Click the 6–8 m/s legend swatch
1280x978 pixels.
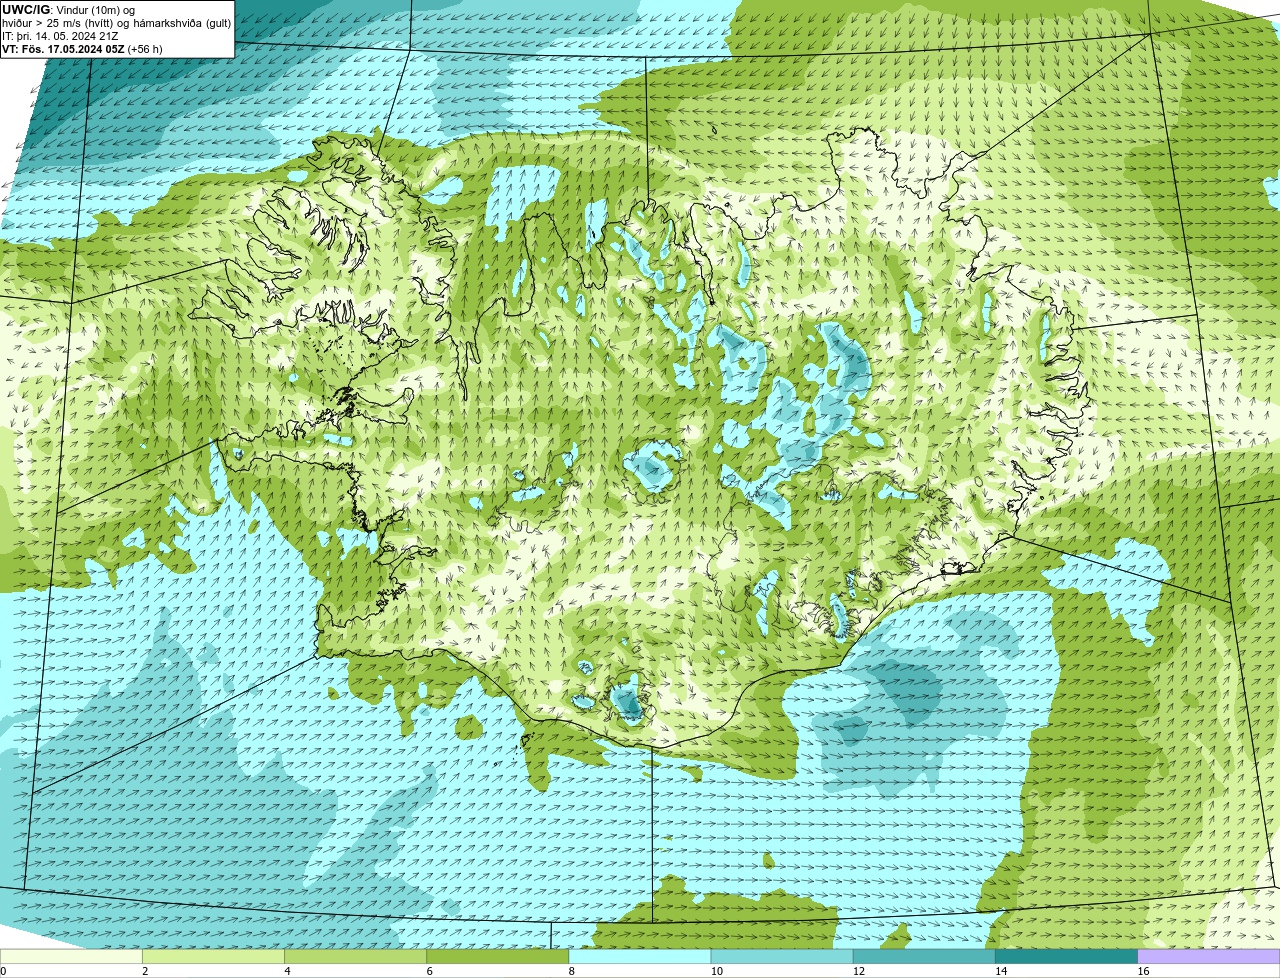pos(498,956)
